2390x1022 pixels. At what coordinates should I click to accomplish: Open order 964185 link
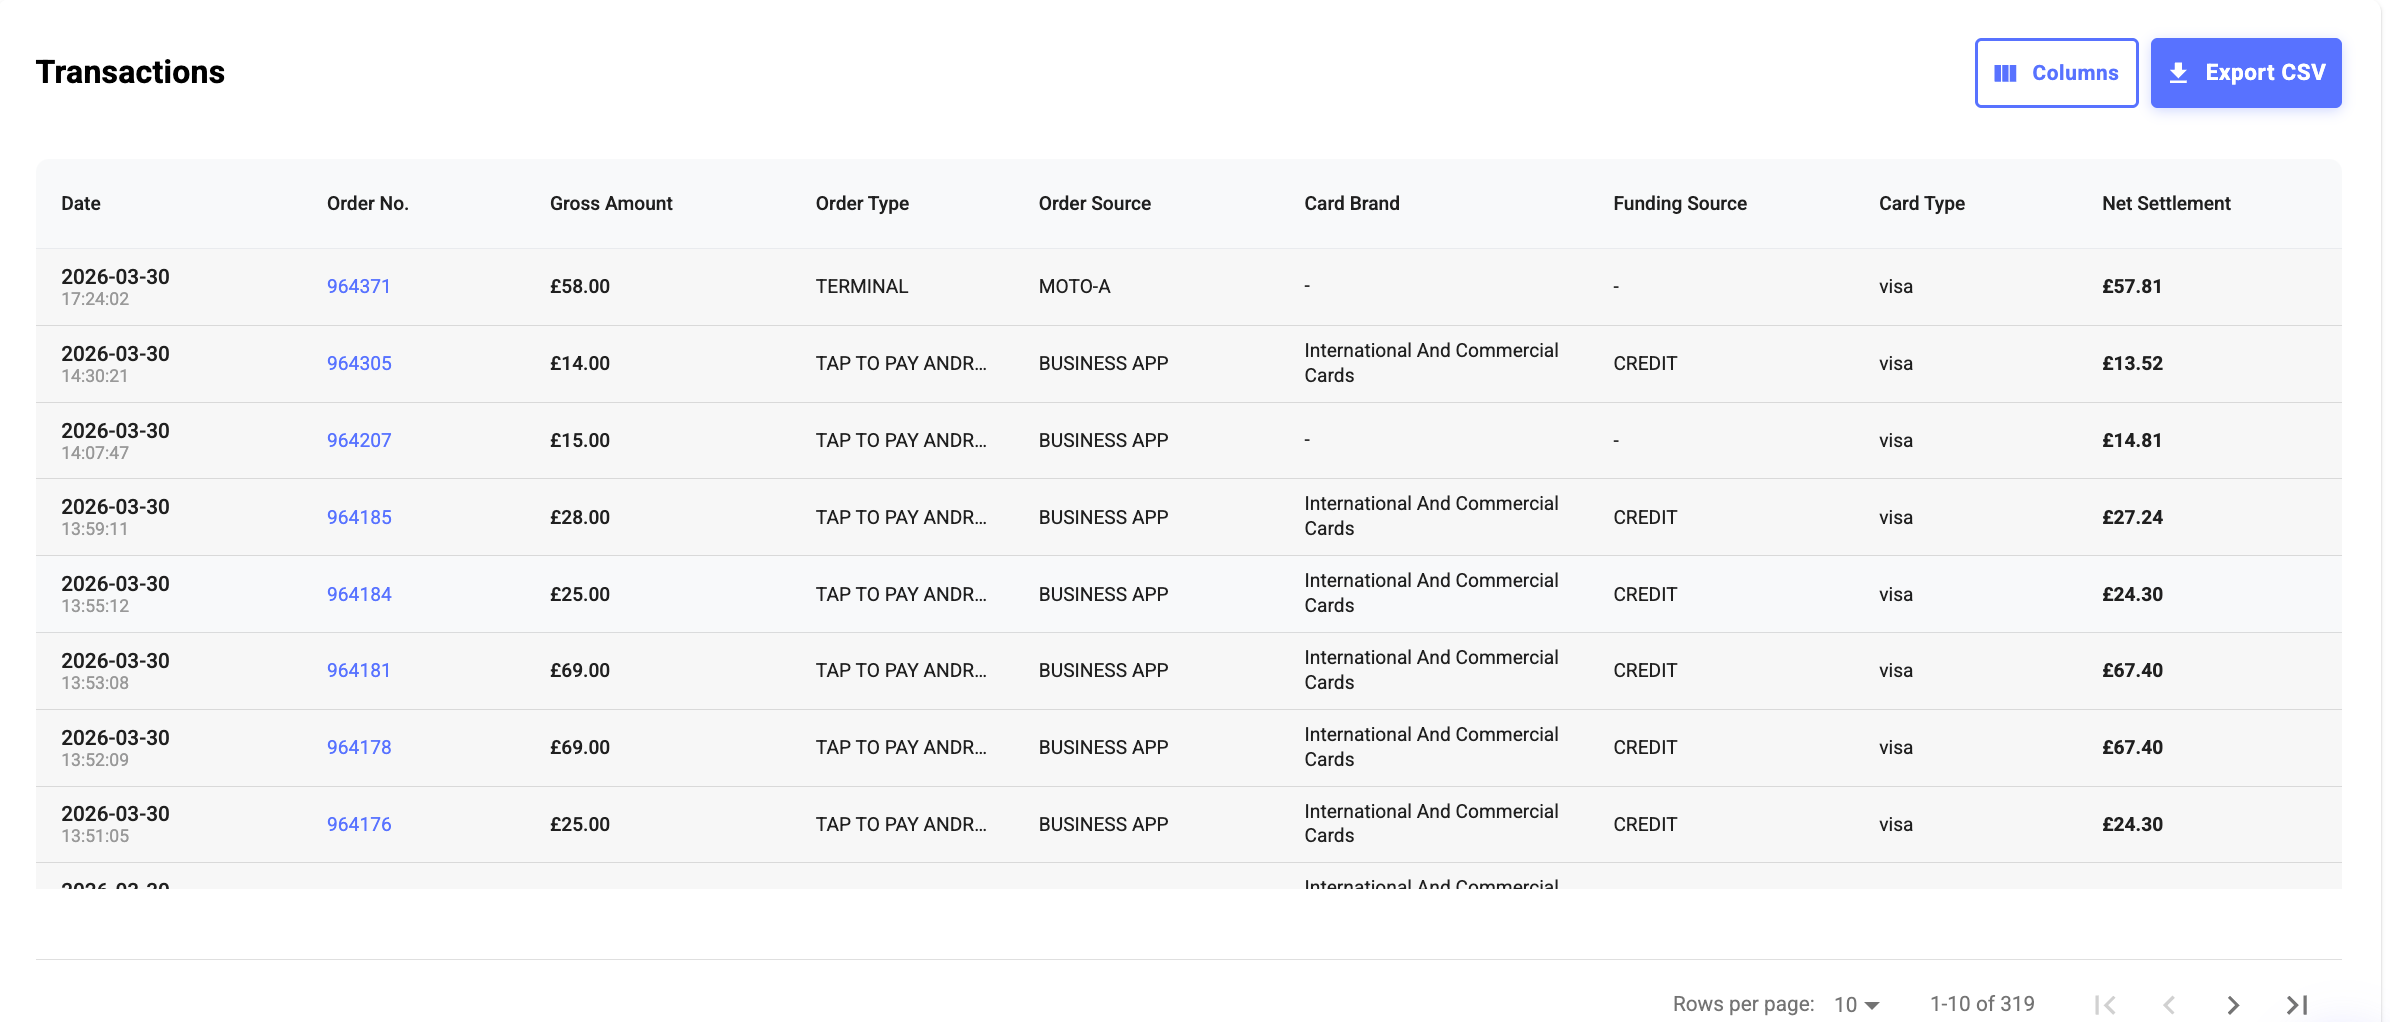tap(359, 518)
